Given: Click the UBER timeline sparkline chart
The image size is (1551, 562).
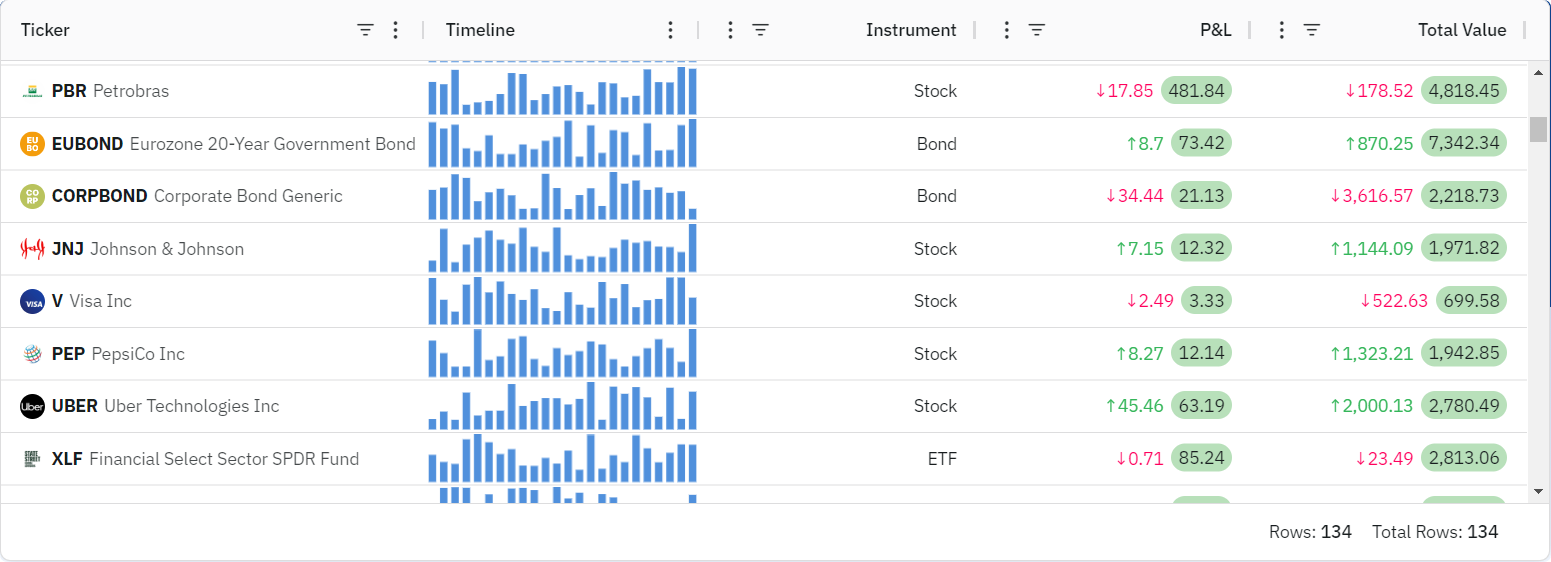Looking at the screenshot, I should [562, 406].
